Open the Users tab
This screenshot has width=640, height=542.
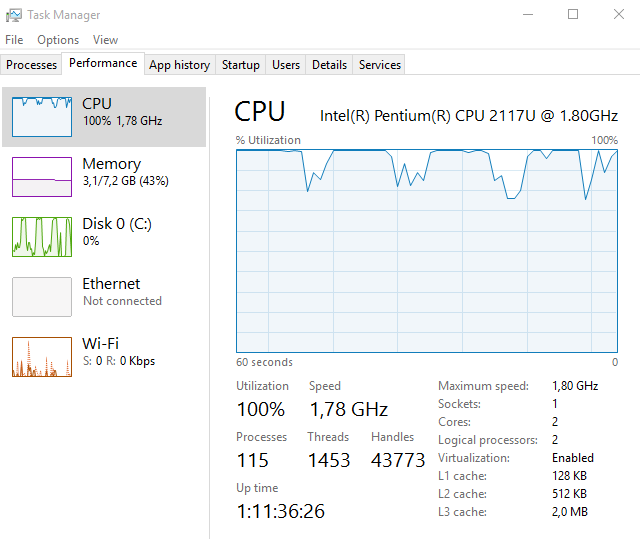(286, 65)
